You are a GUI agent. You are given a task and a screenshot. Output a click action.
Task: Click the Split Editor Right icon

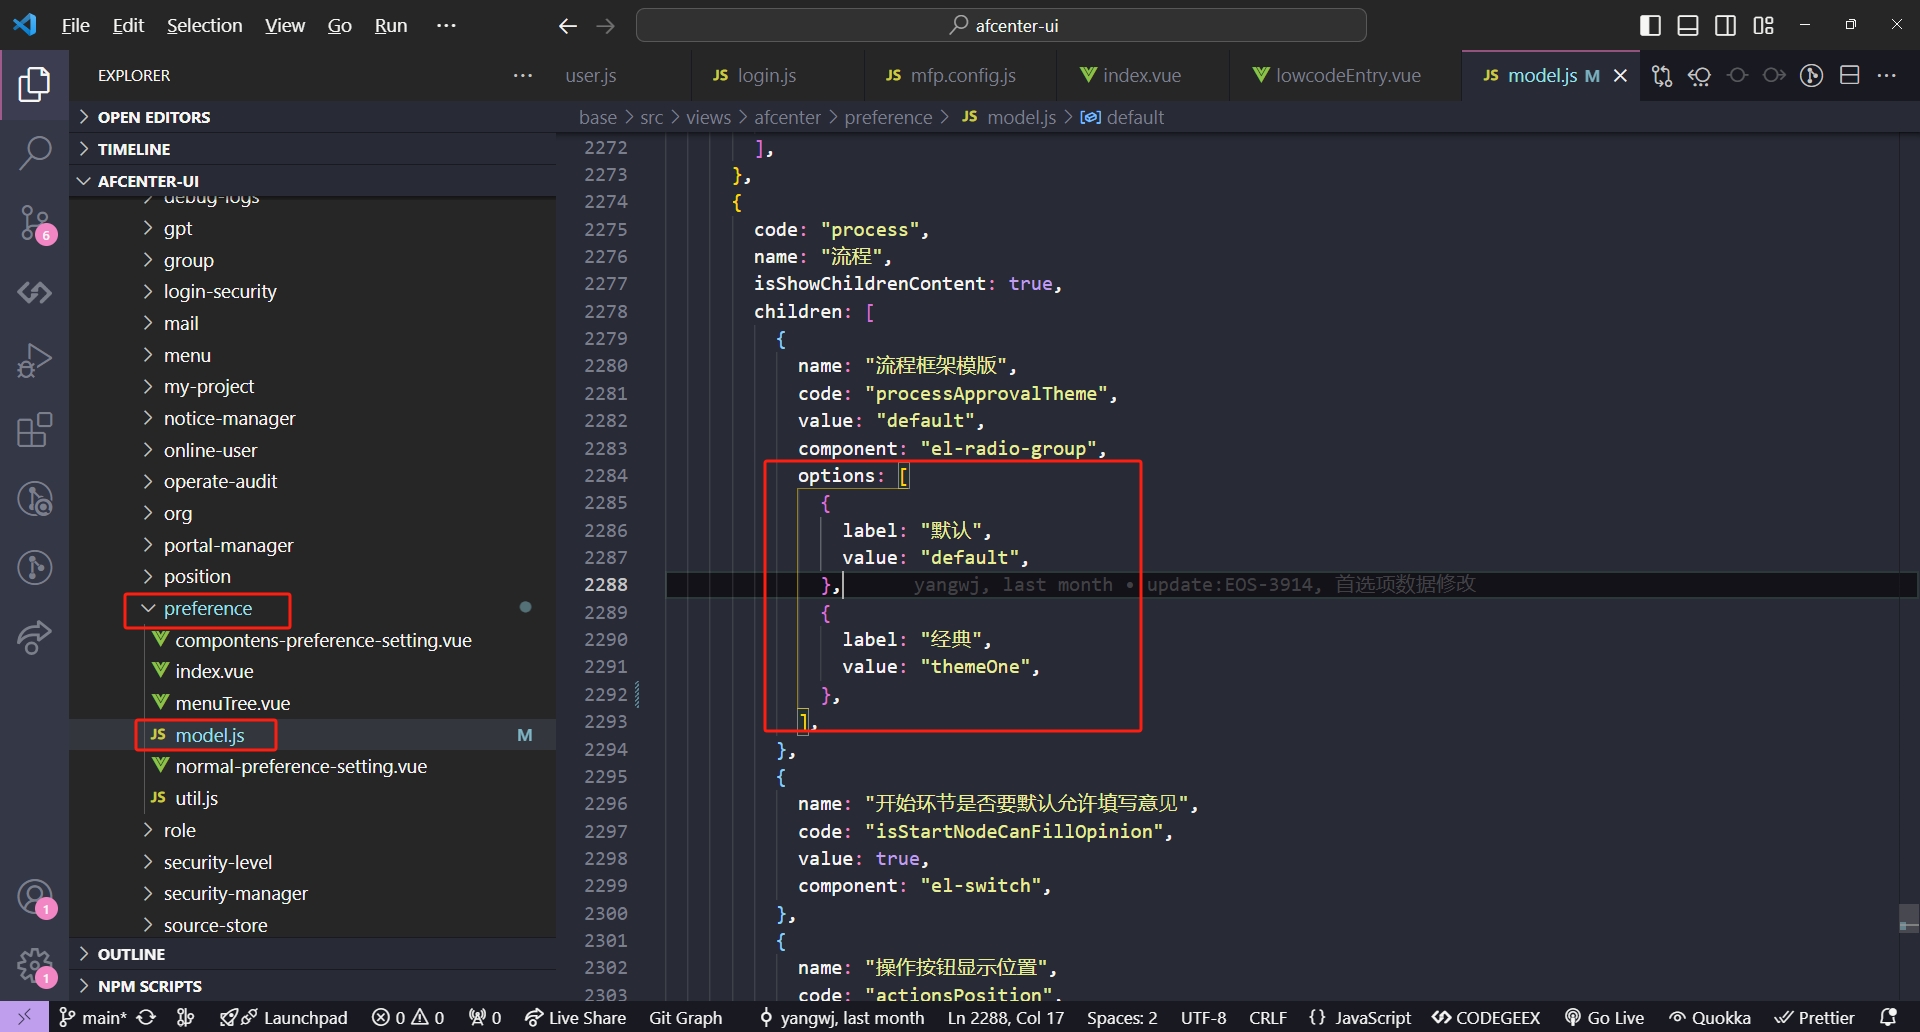click(x=1849, y=76)
